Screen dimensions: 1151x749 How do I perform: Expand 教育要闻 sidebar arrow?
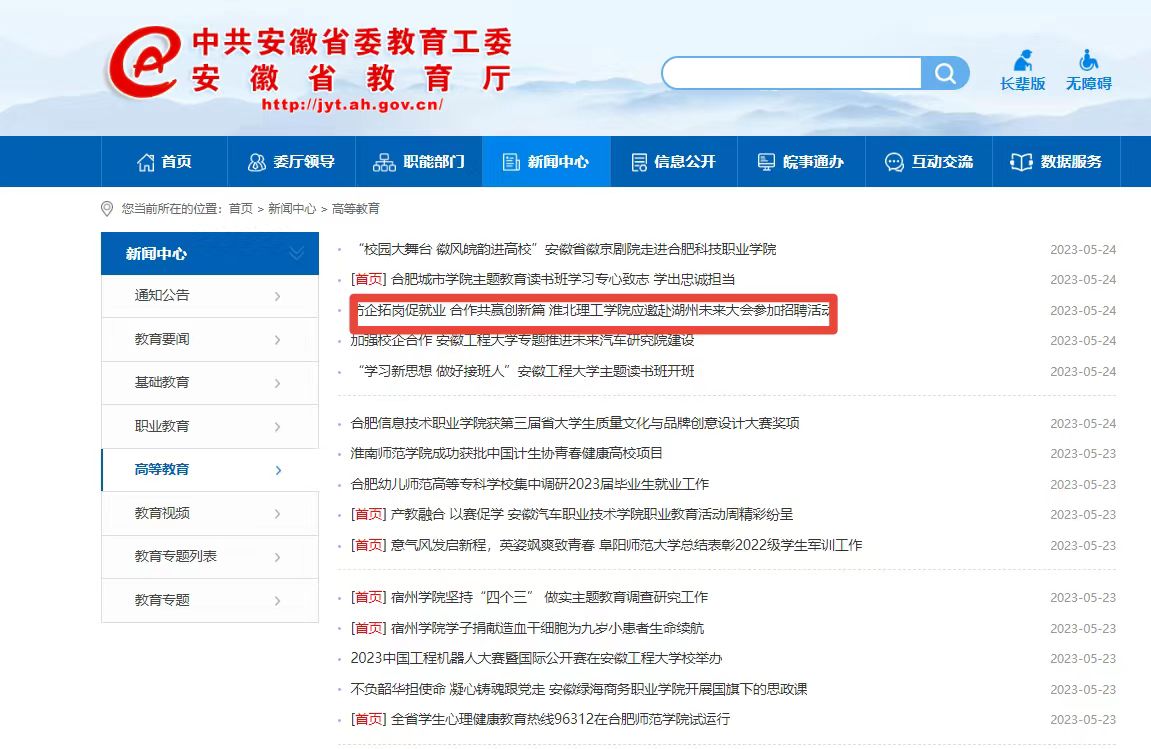[277, 340]
